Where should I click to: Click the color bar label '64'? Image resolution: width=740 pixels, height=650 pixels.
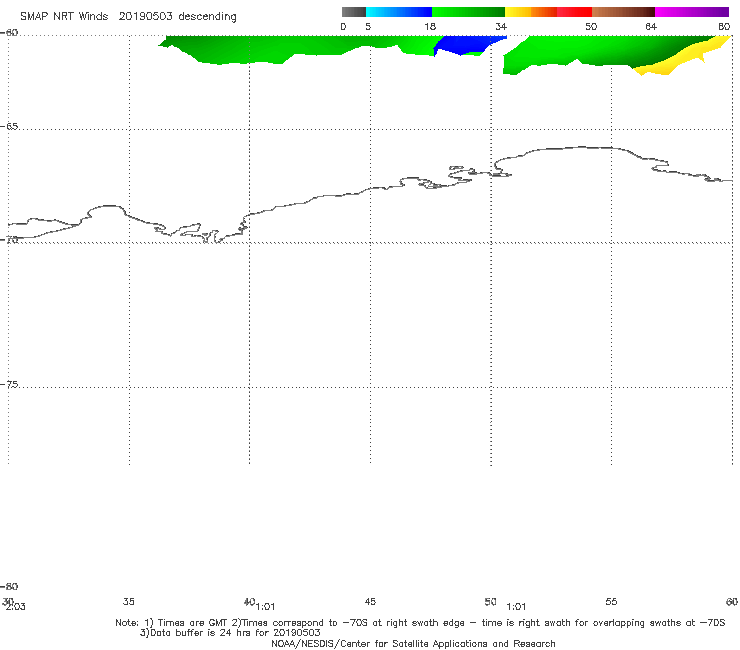(651, 26)
